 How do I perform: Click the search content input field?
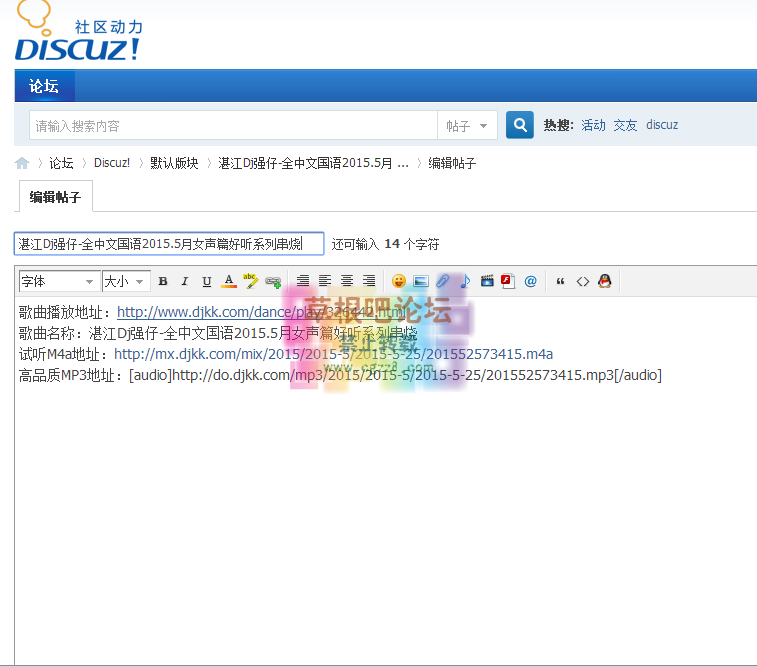[233, 125]
